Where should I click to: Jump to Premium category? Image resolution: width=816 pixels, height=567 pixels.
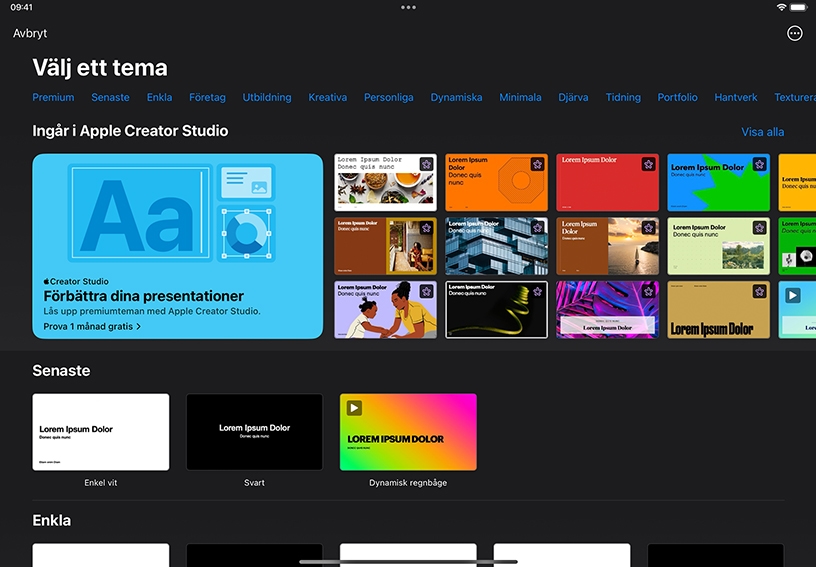click(53, 97)
